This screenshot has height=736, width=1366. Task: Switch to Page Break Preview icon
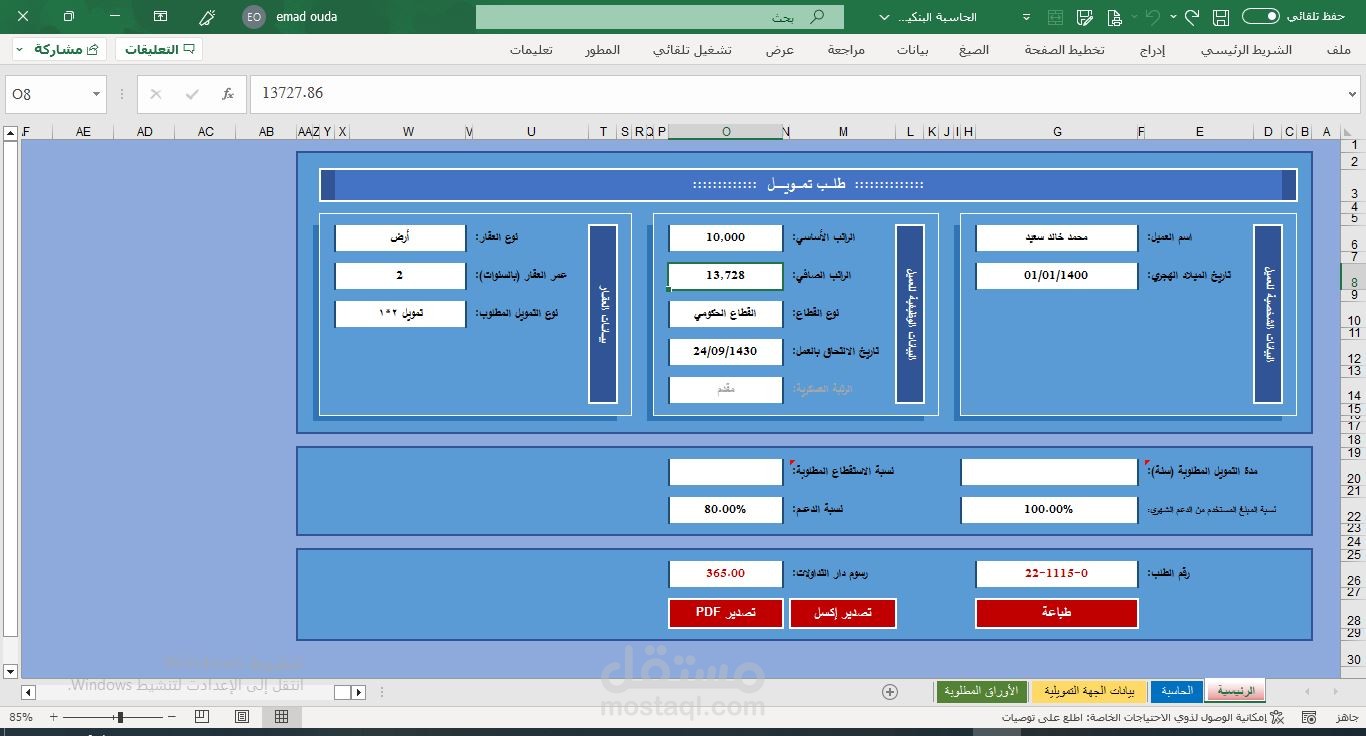tap(202, 717)
